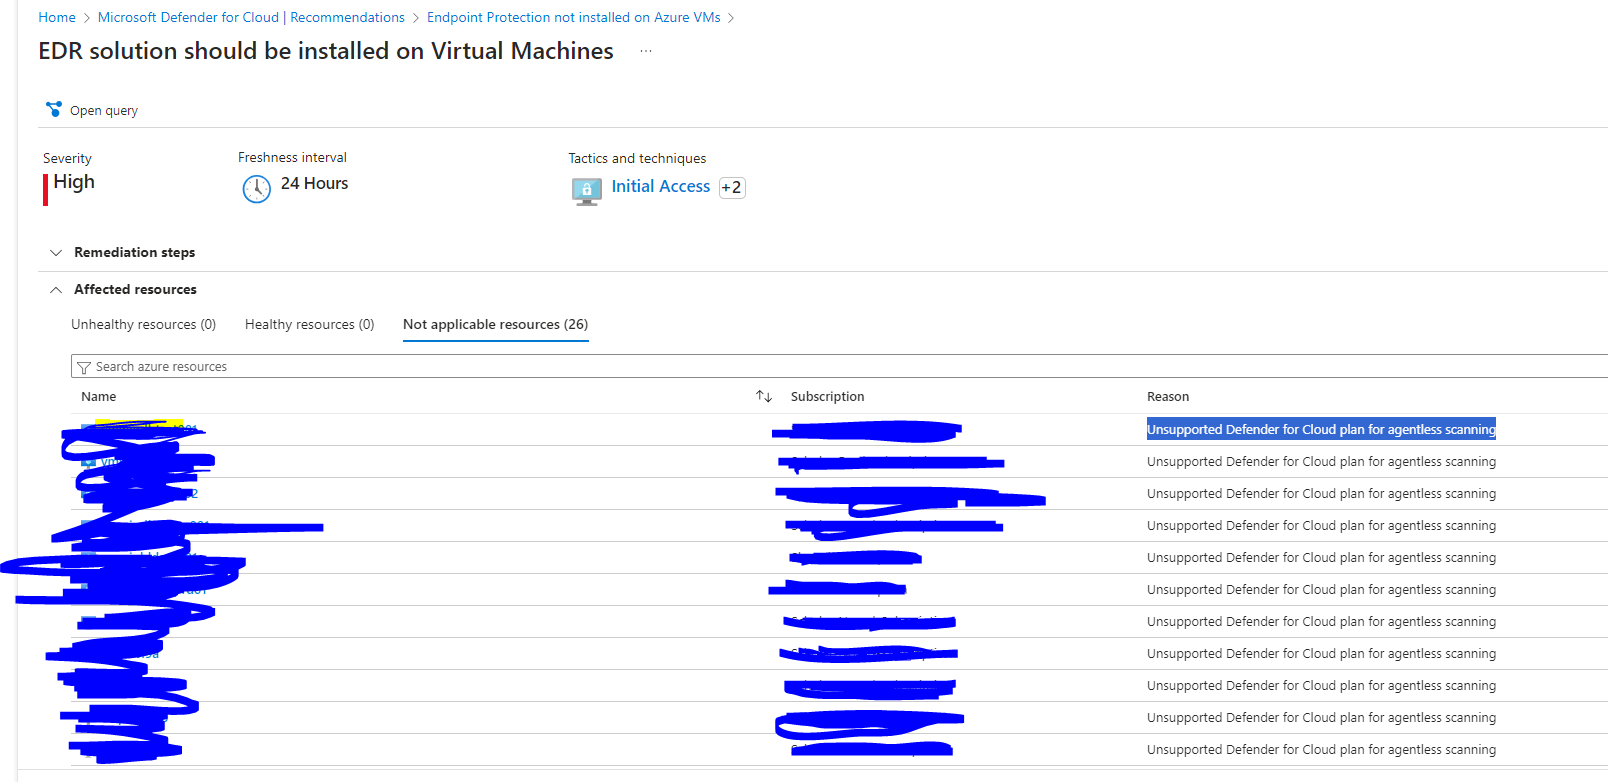Sort by the Name column header
The width and height of the screenshot is (1608, 782).
click(99, 397)
